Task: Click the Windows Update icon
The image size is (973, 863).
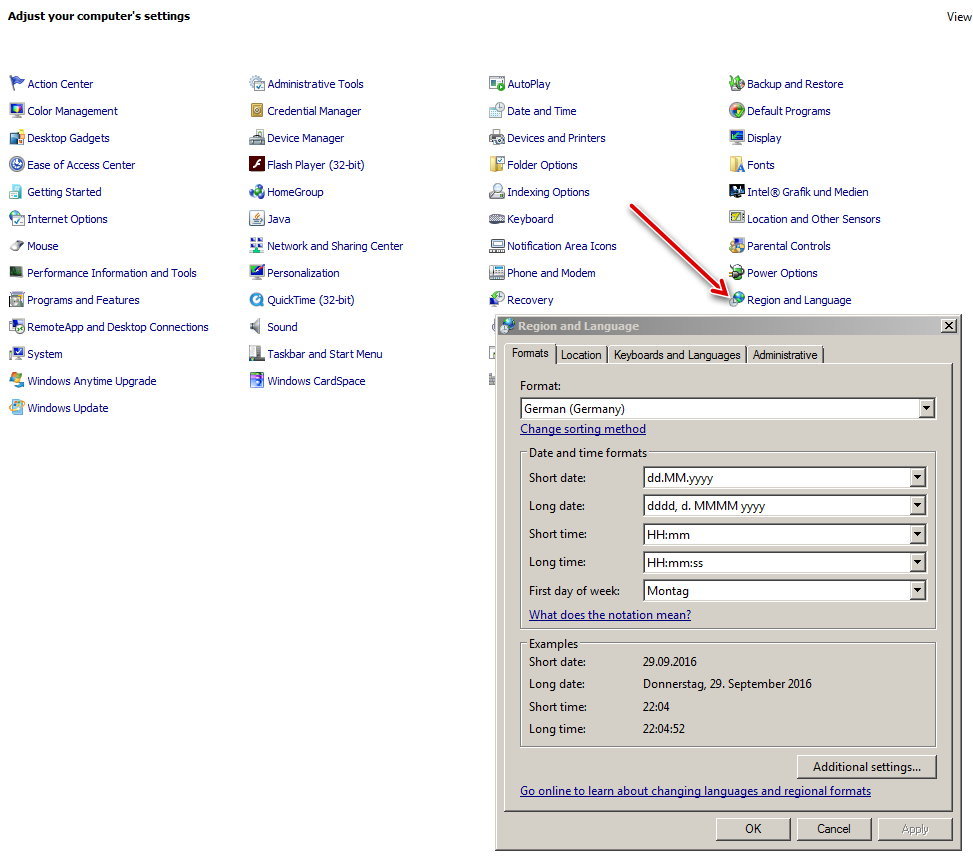Action: 16,408
